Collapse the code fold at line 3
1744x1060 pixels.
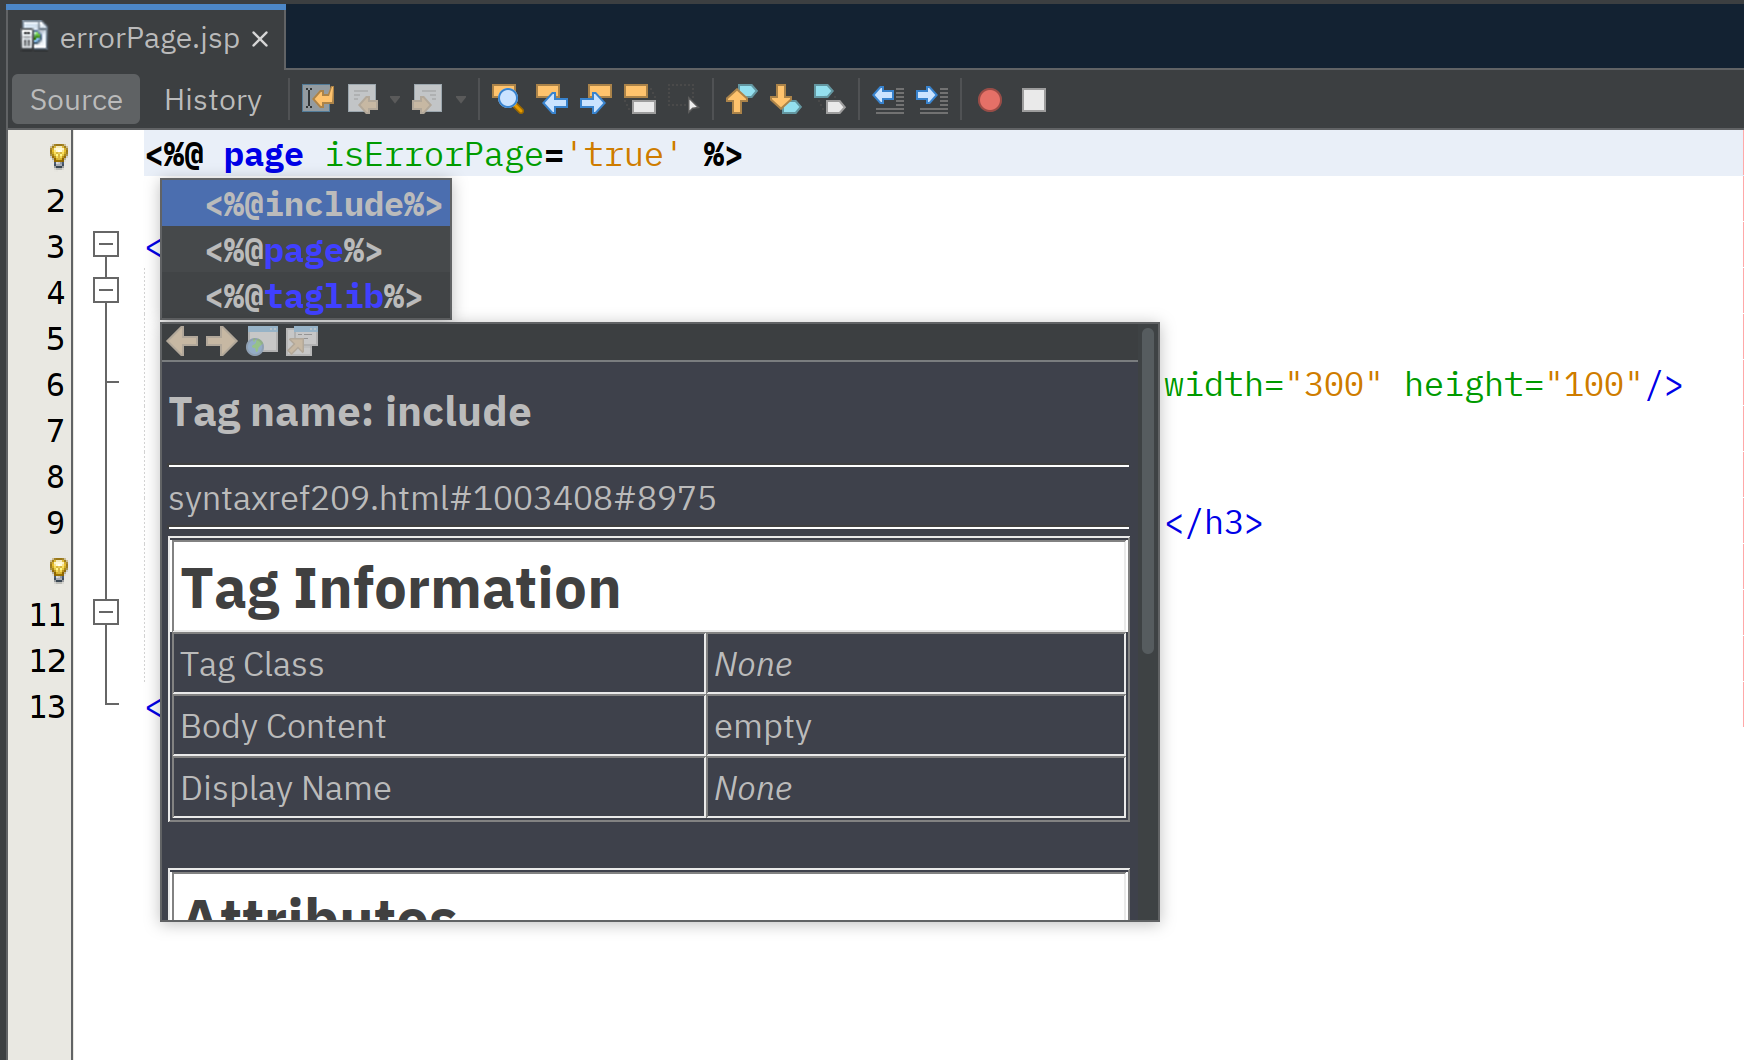point(106,245)
